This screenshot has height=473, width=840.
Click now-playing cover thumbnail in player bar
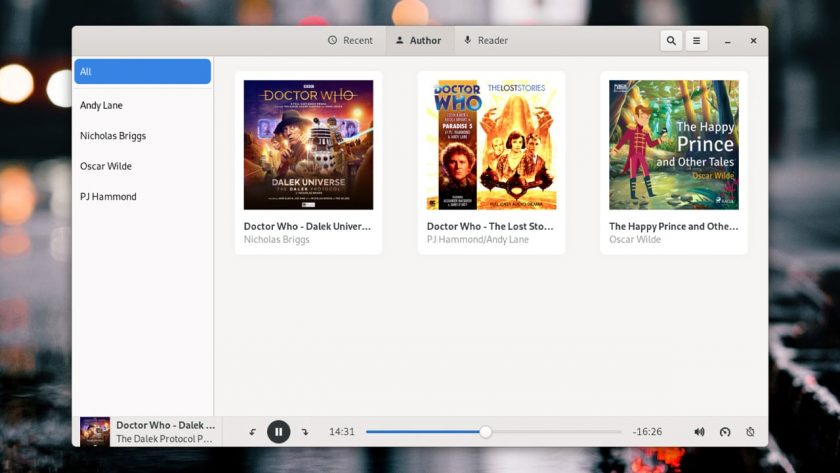click(x=95, y=432)
